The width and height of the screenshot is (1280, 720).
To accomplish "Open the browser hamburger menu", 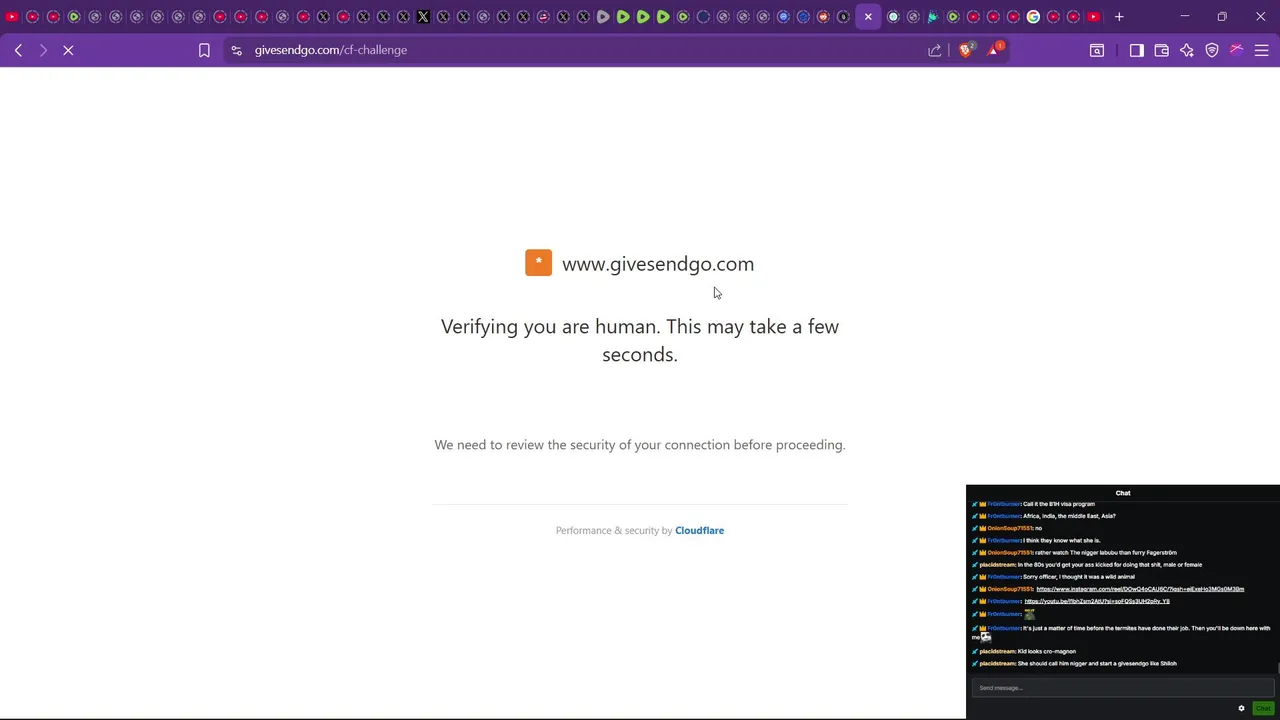I will pyautogui.click(x=1262, y=50).
